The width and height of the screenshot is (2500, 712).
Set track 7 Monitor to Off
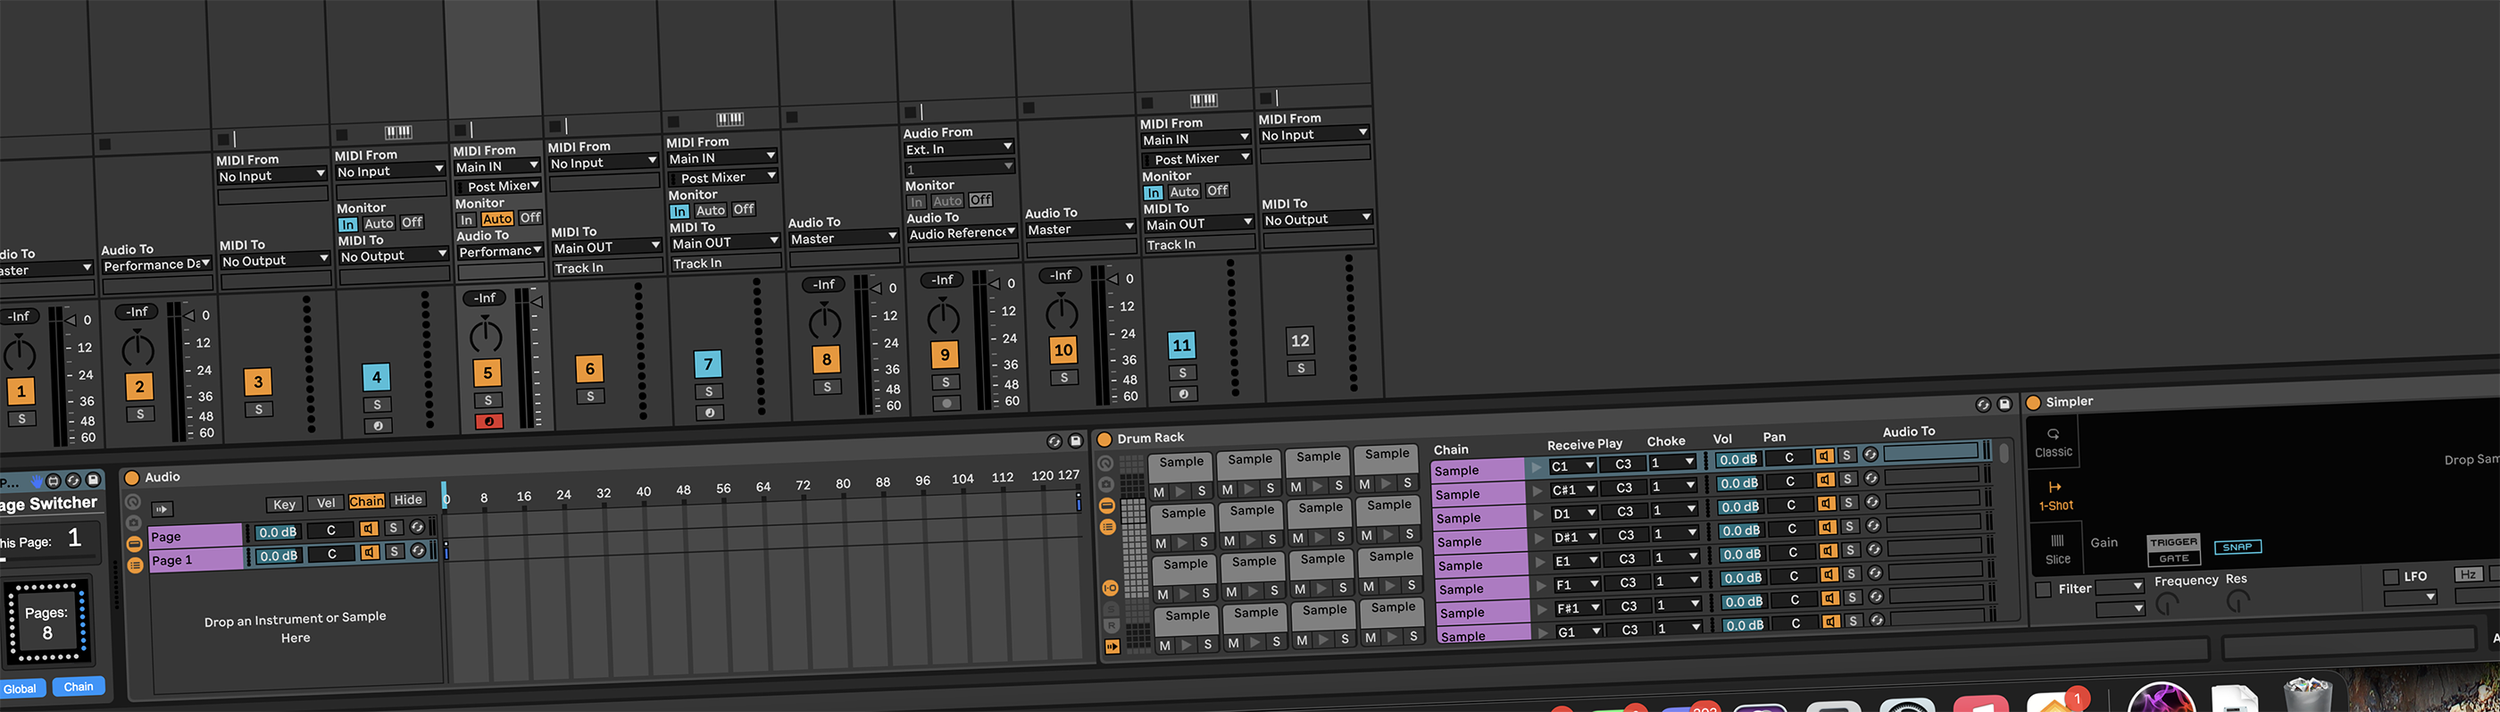744,210
